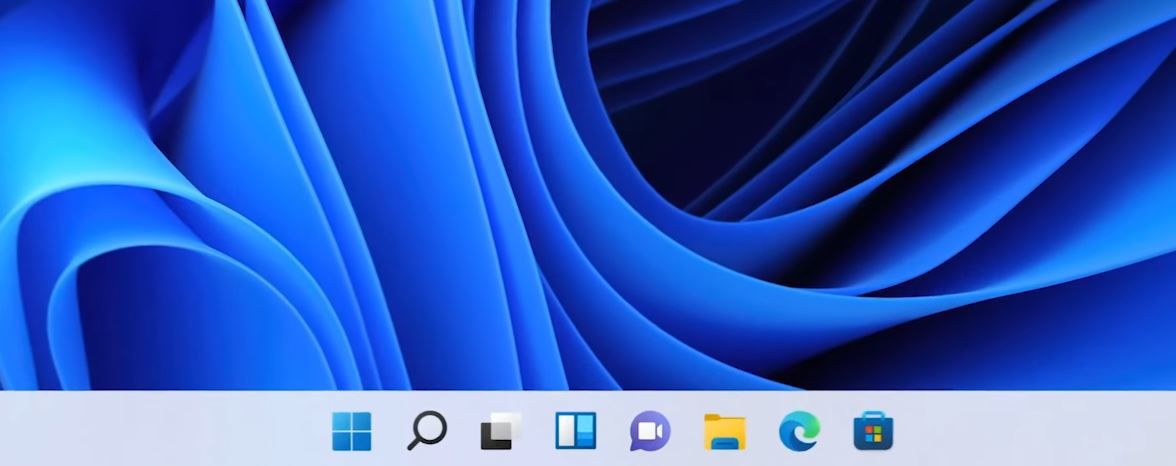1176x466 pixels.
Task: Open the Widgets panel
Action: click(x=575, y=431)
